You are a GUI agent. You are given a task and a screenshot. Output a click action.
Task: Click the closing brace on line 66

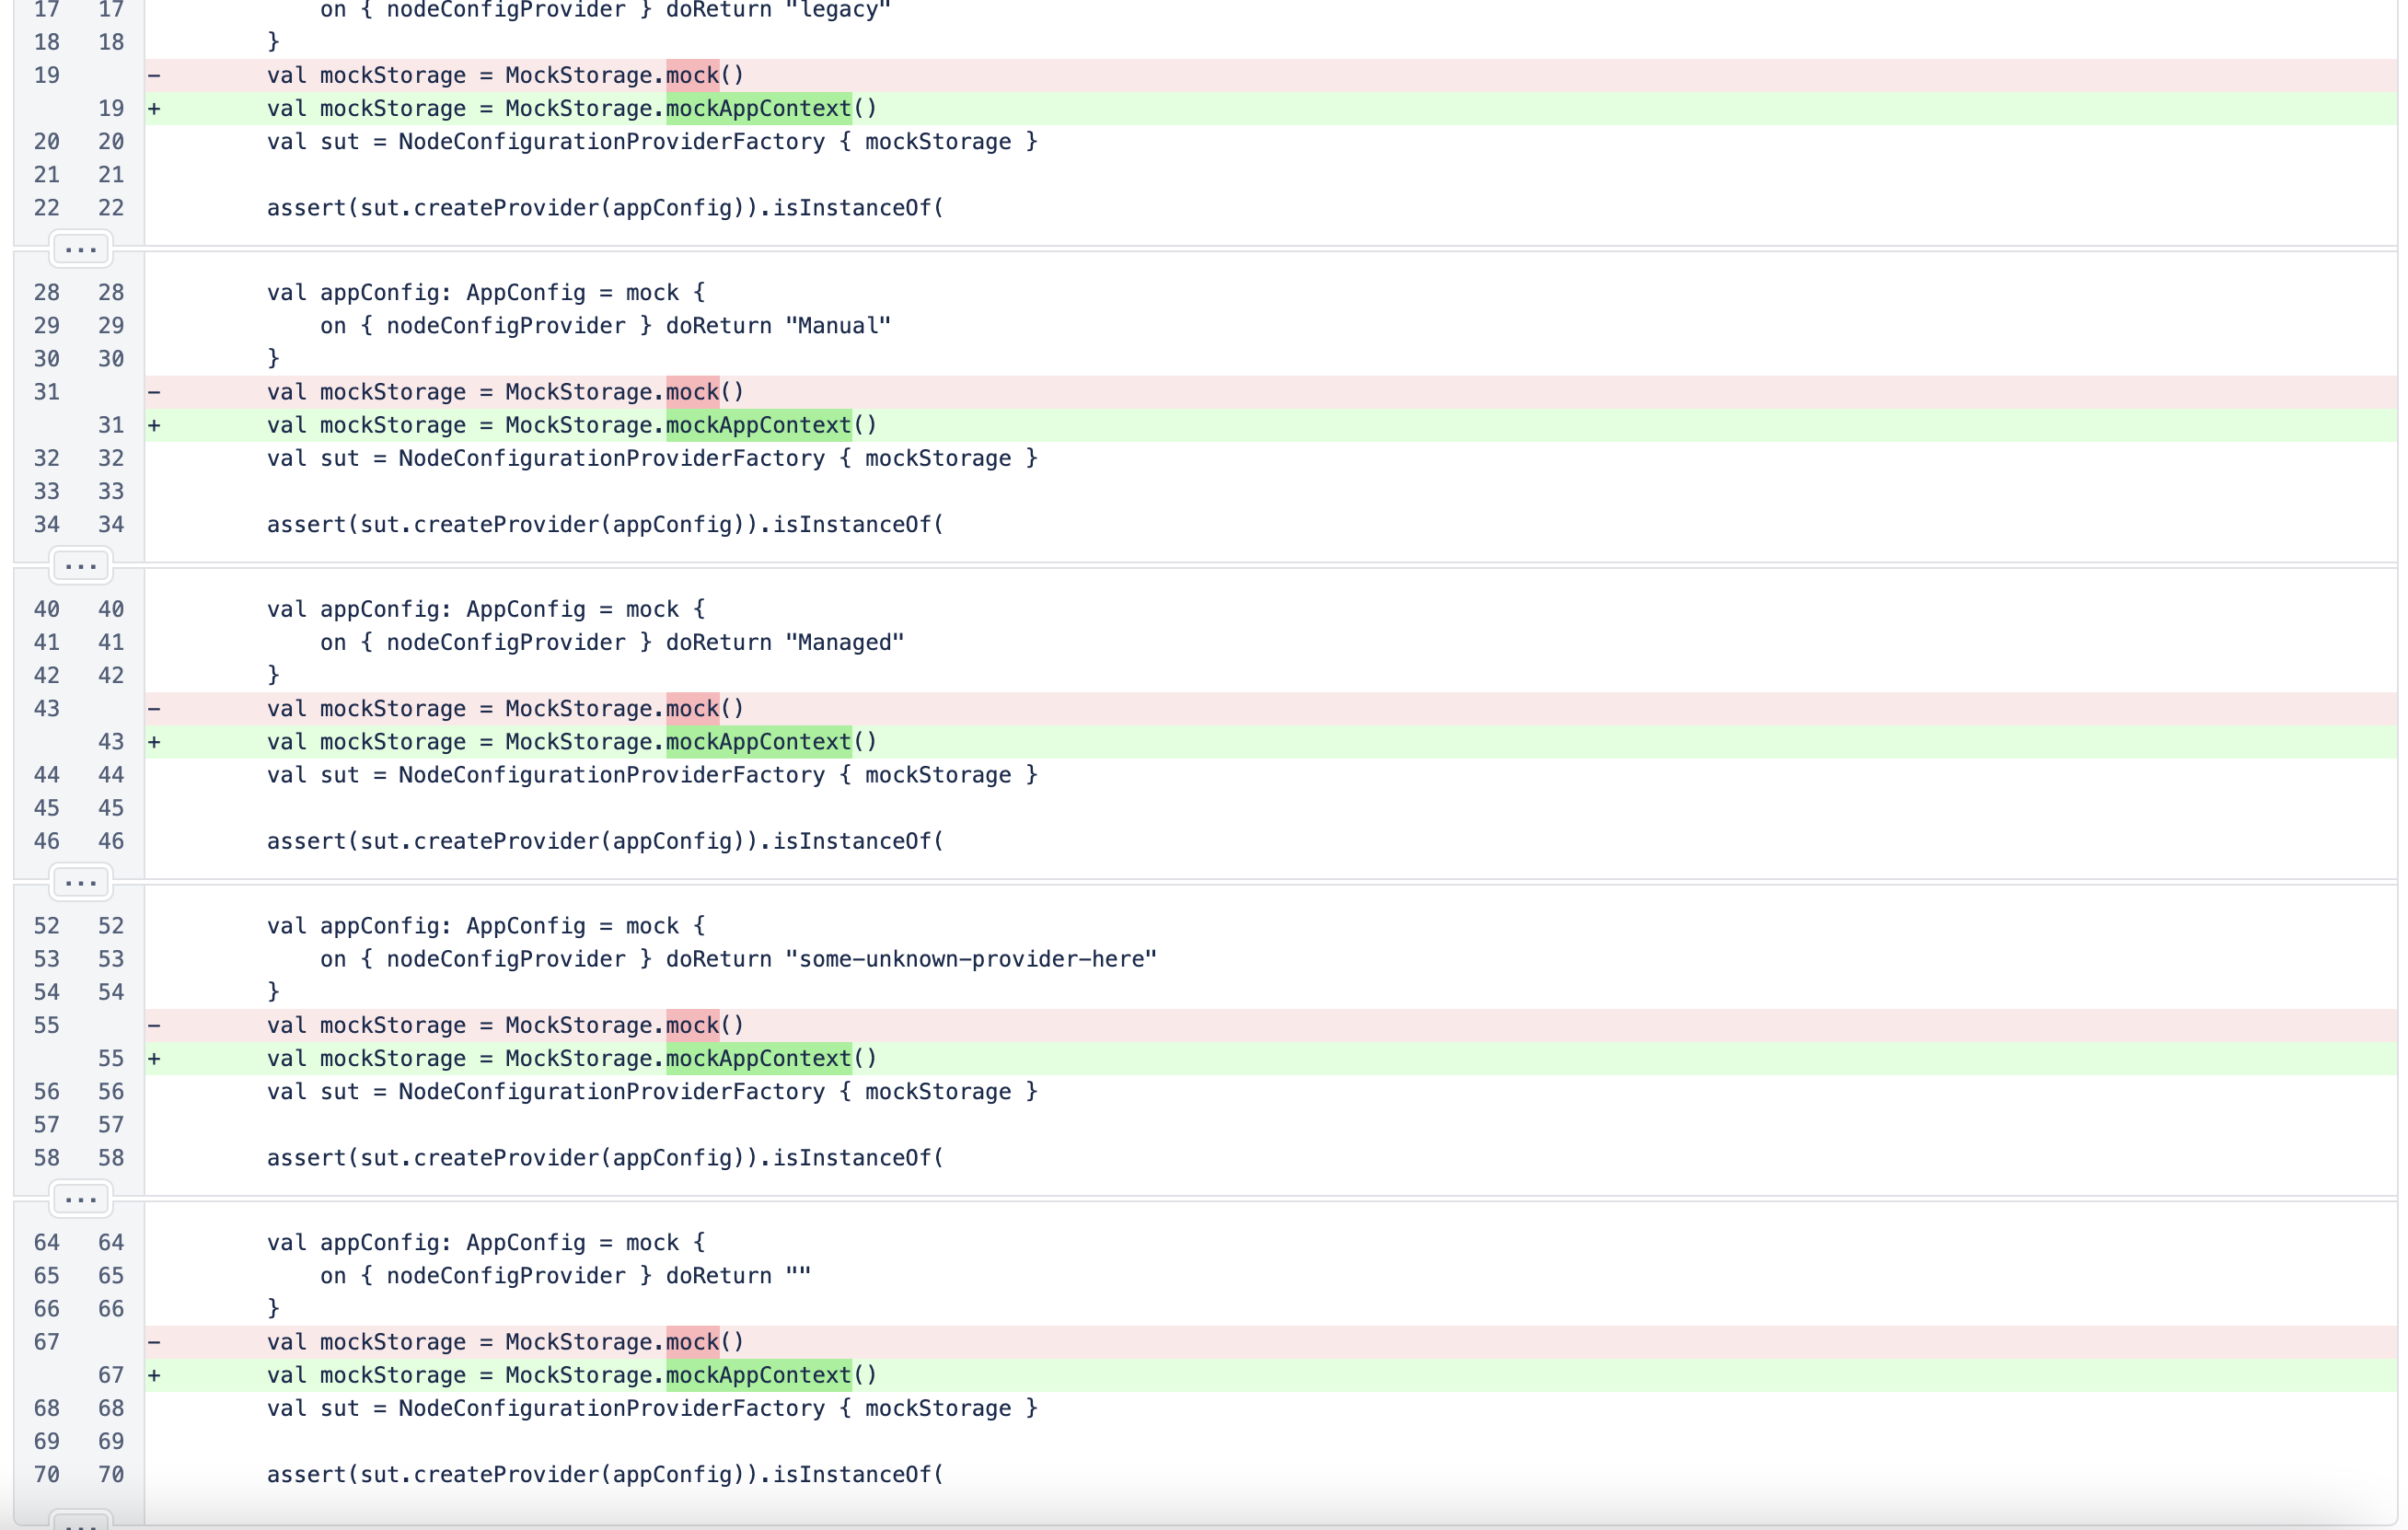[273, 1309]
